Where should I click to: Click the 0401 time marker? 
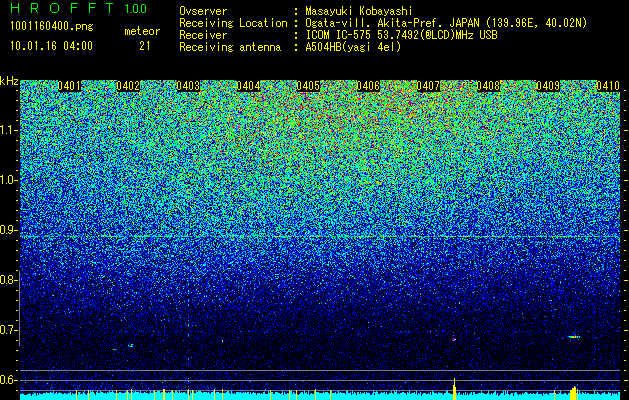69,86
